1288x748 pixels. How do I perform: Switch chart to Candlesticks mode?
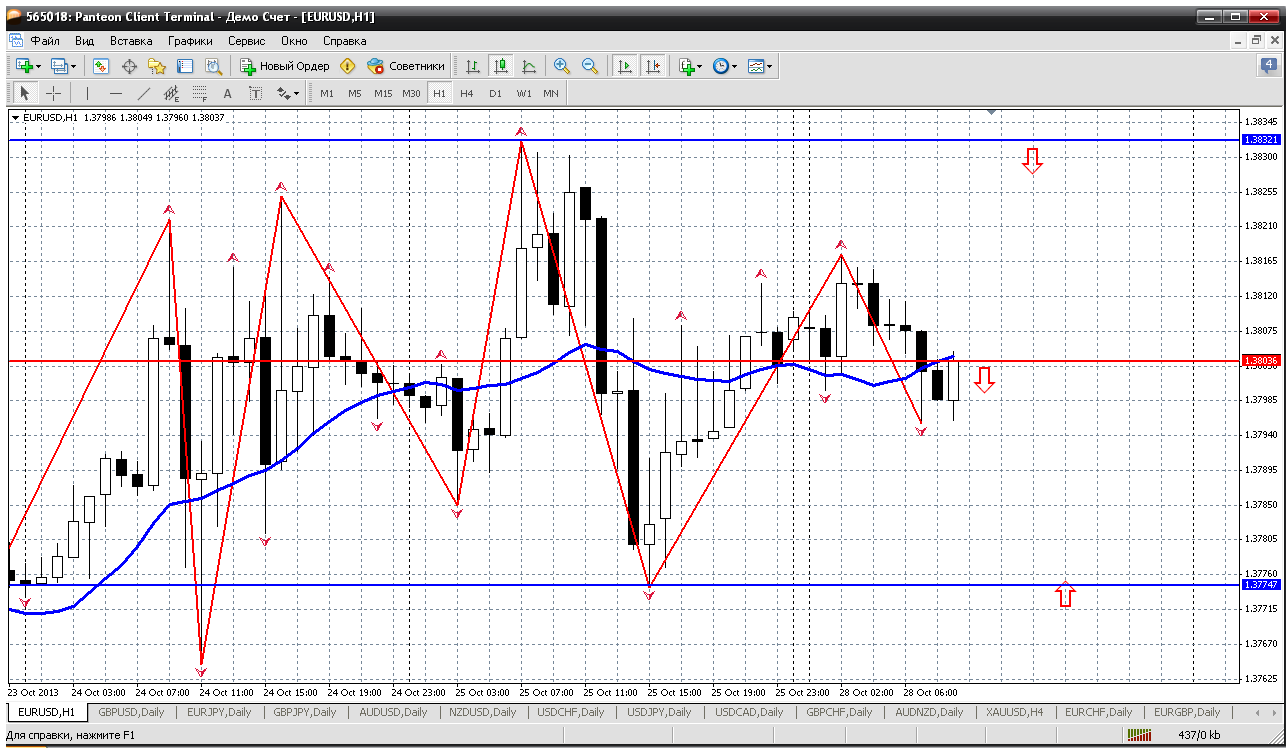(x=501, y=66)
